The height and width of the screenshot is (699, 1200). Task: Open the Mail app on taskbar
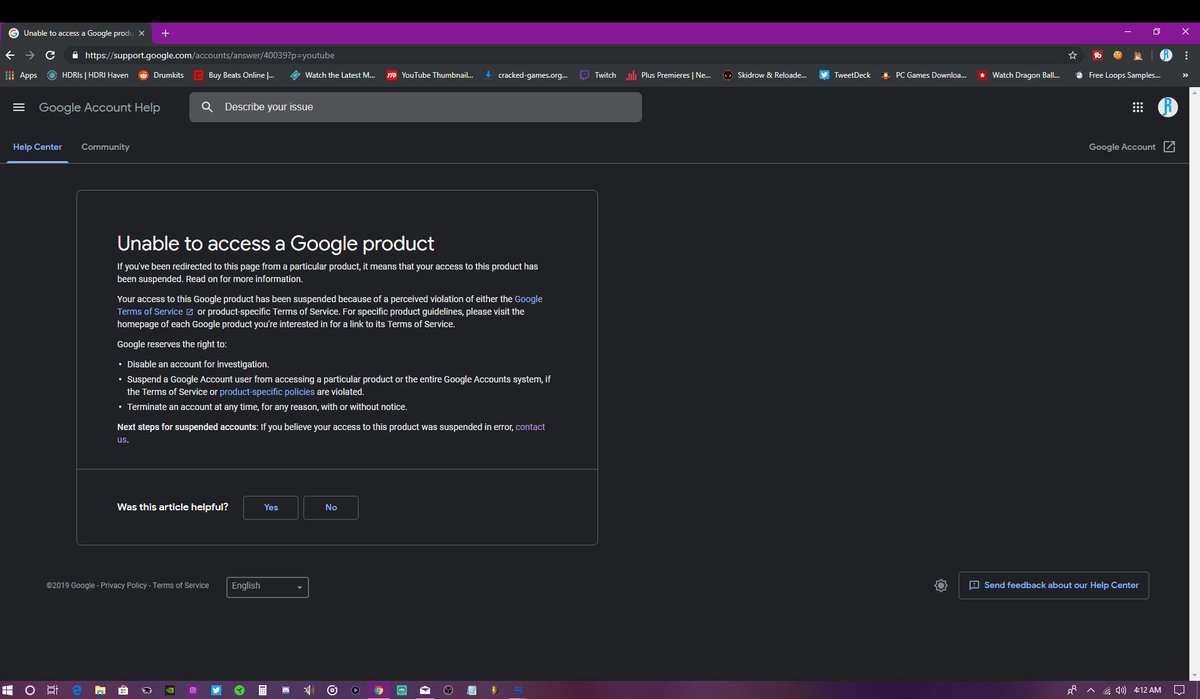(425, 690)
